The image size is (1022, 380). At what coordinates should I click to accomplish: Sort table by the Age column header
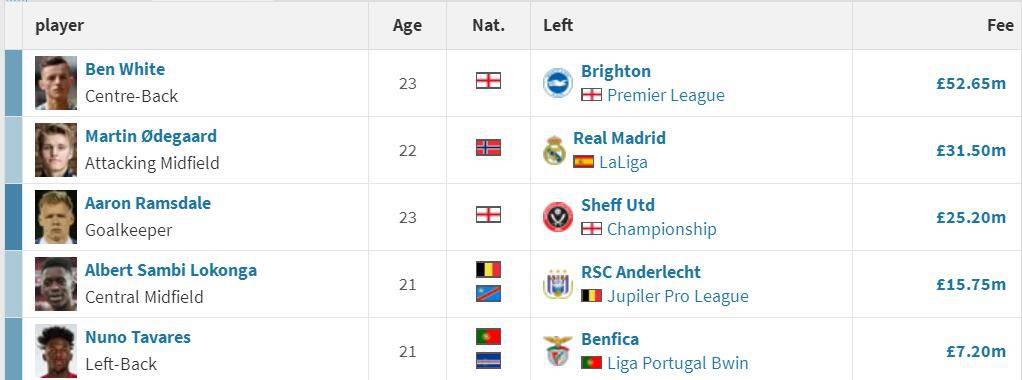[x=407, y=25]
